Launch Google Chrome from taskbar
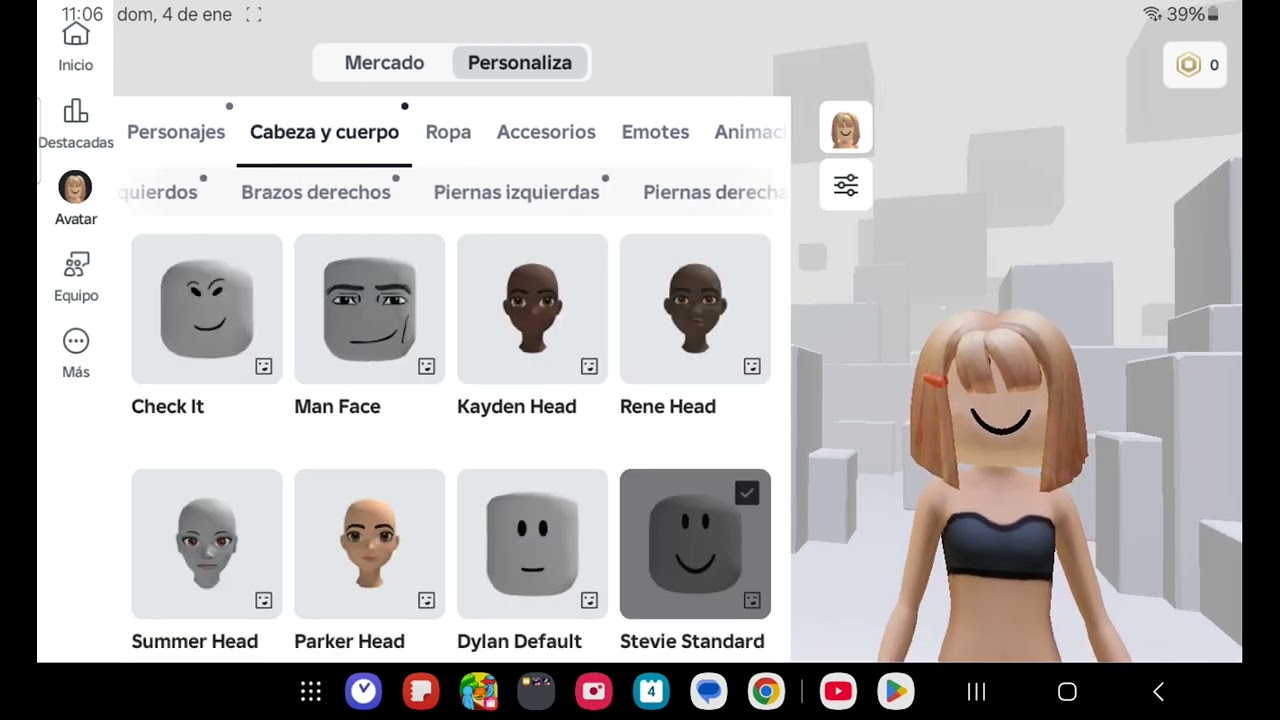The height and width of the screenshot is (720, 1280). (767, 691)
